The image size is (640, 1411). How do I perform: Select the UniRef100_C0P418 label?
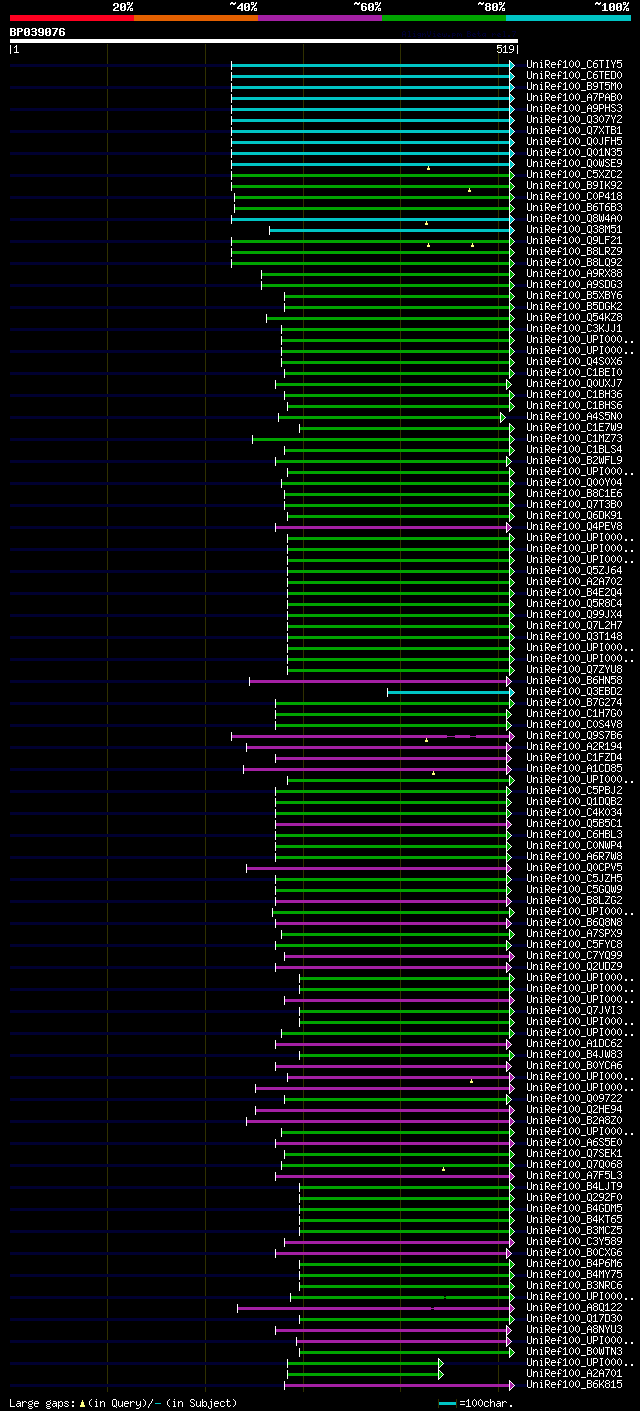[x=575, y=196]
